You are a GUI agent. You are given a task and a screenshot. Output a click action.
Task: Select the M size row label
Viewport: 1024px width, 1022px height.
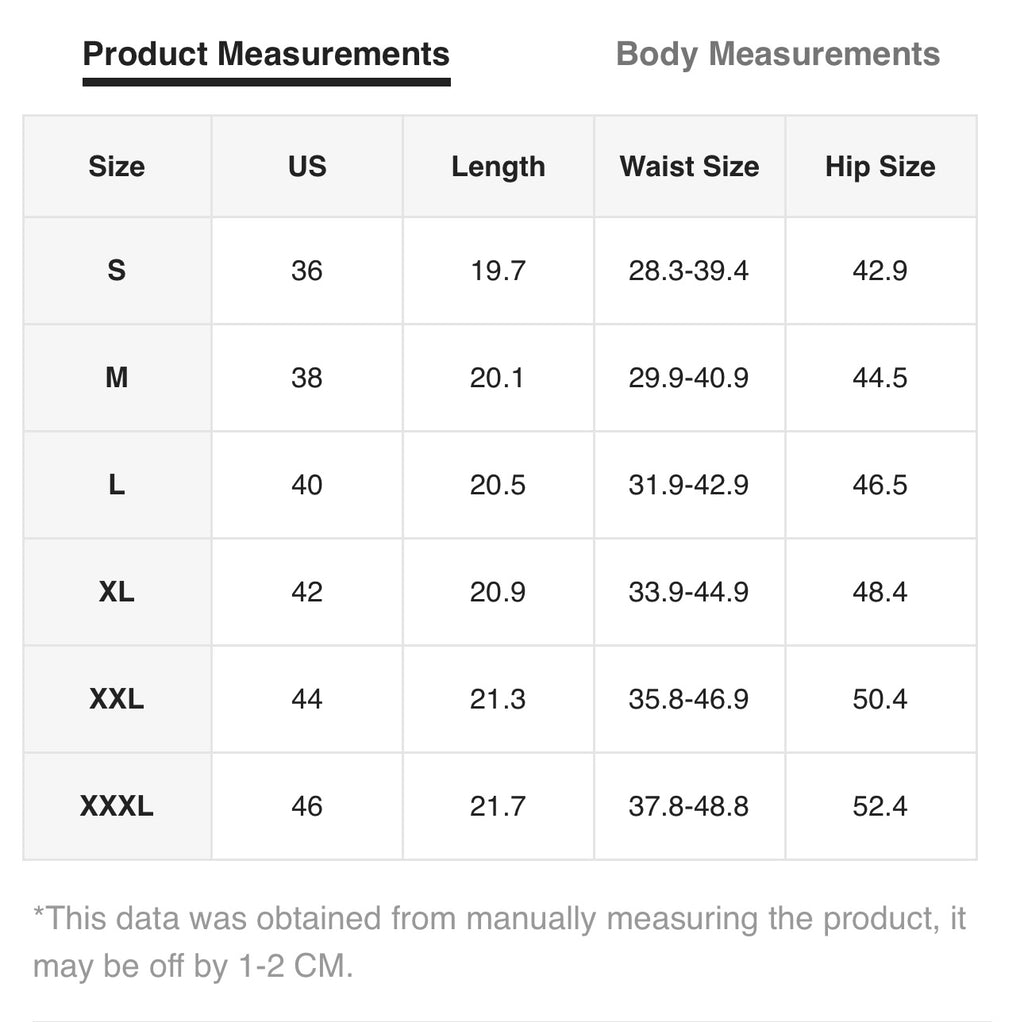click(116, 378)
